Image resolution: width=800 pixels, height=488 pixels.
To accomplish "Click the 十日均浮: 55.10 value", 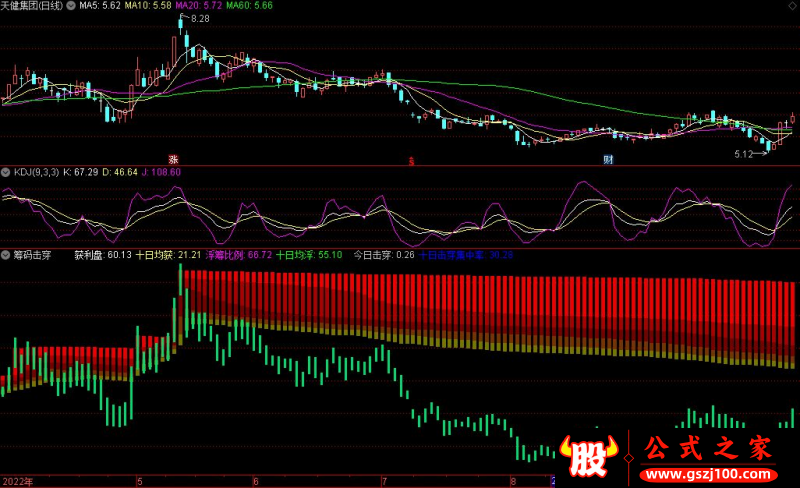I will (309, 255).
